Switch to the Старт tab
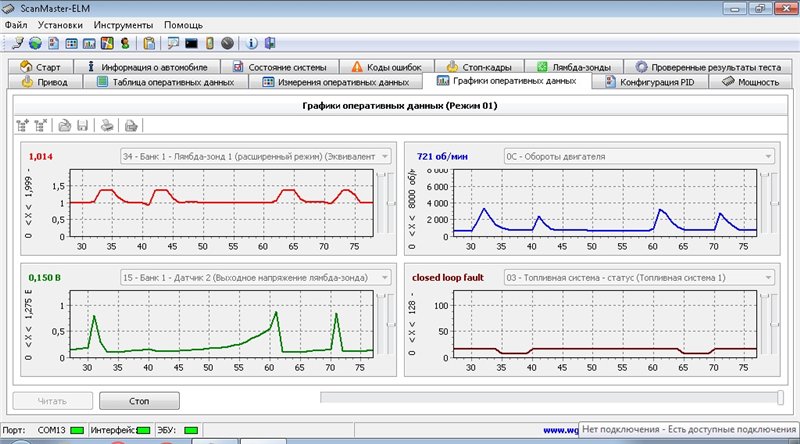The width and height of the screenshot is (800, 444). click(40, 67)
